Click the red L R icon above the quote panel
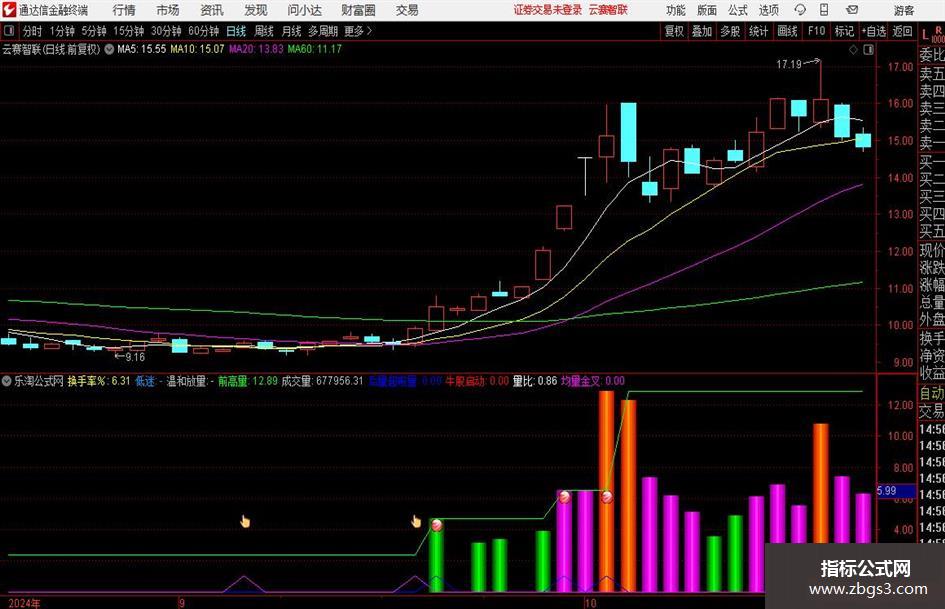This screenshot has width=945, height=609. (932, 34)
